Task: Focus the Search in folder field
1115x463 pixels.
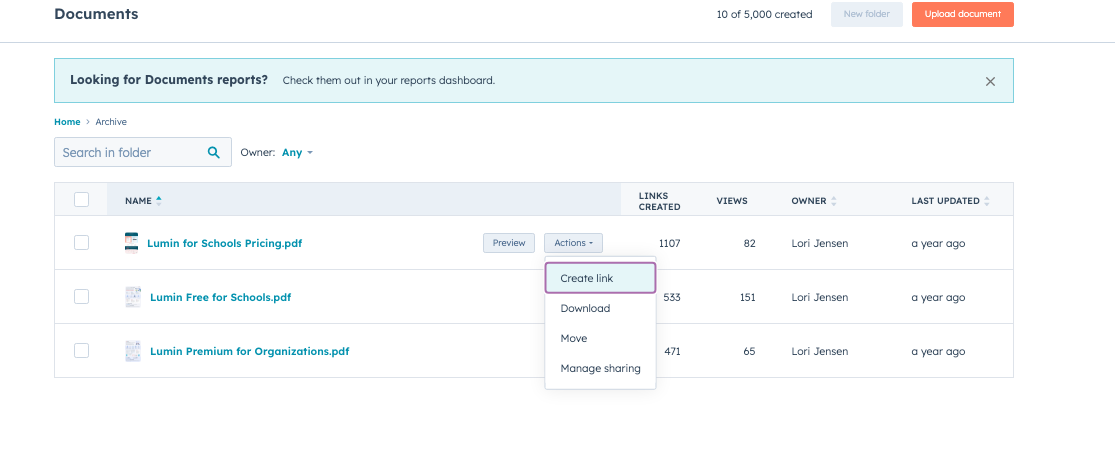Action: (x=143, y=152)
